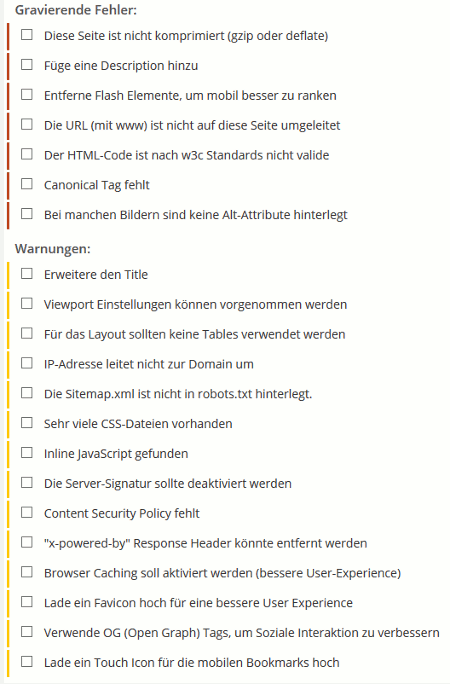
Task: Check the 'Erweitere den Title' checkbox
Action: [x=27, y=274]
